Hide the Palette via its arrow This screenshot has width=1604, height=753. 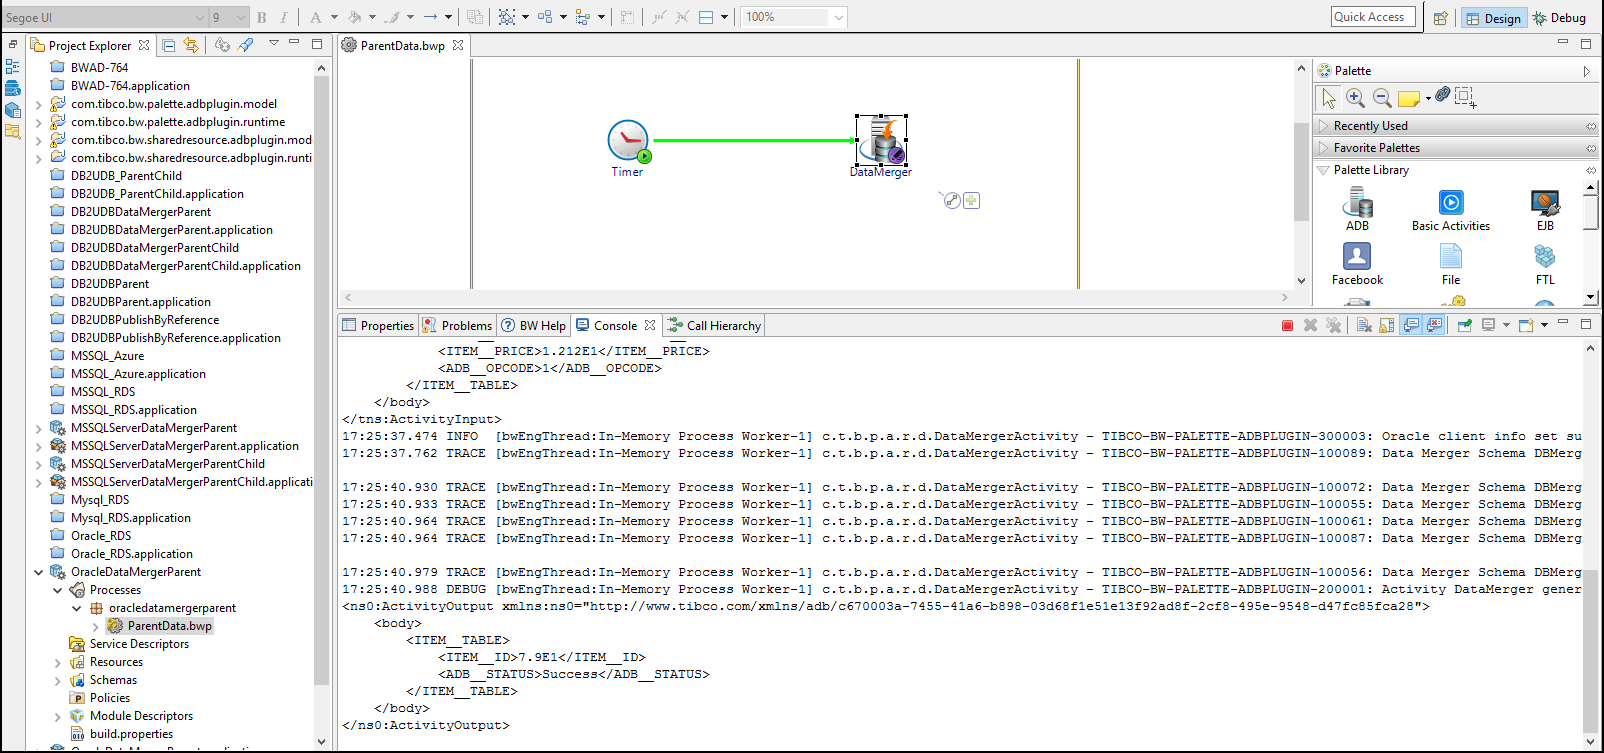pos(1586,71)
